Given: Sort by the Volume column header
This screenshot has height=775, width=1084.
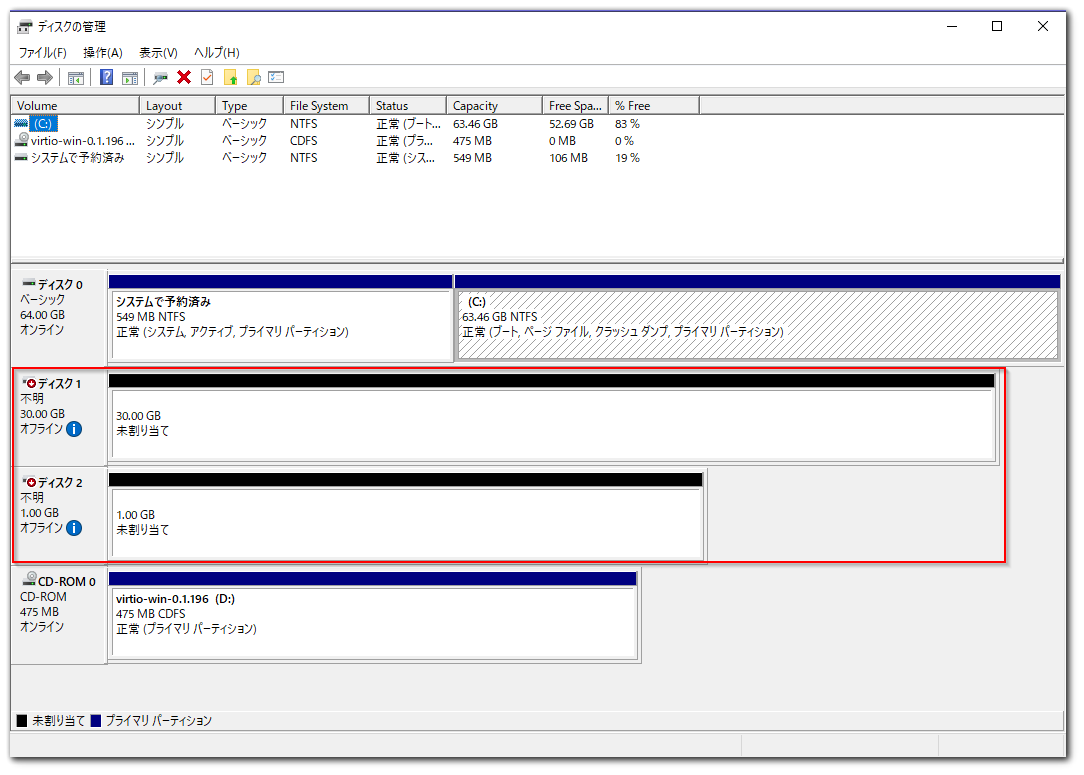Looking at the screenshot, I should [x=75, y=106].
